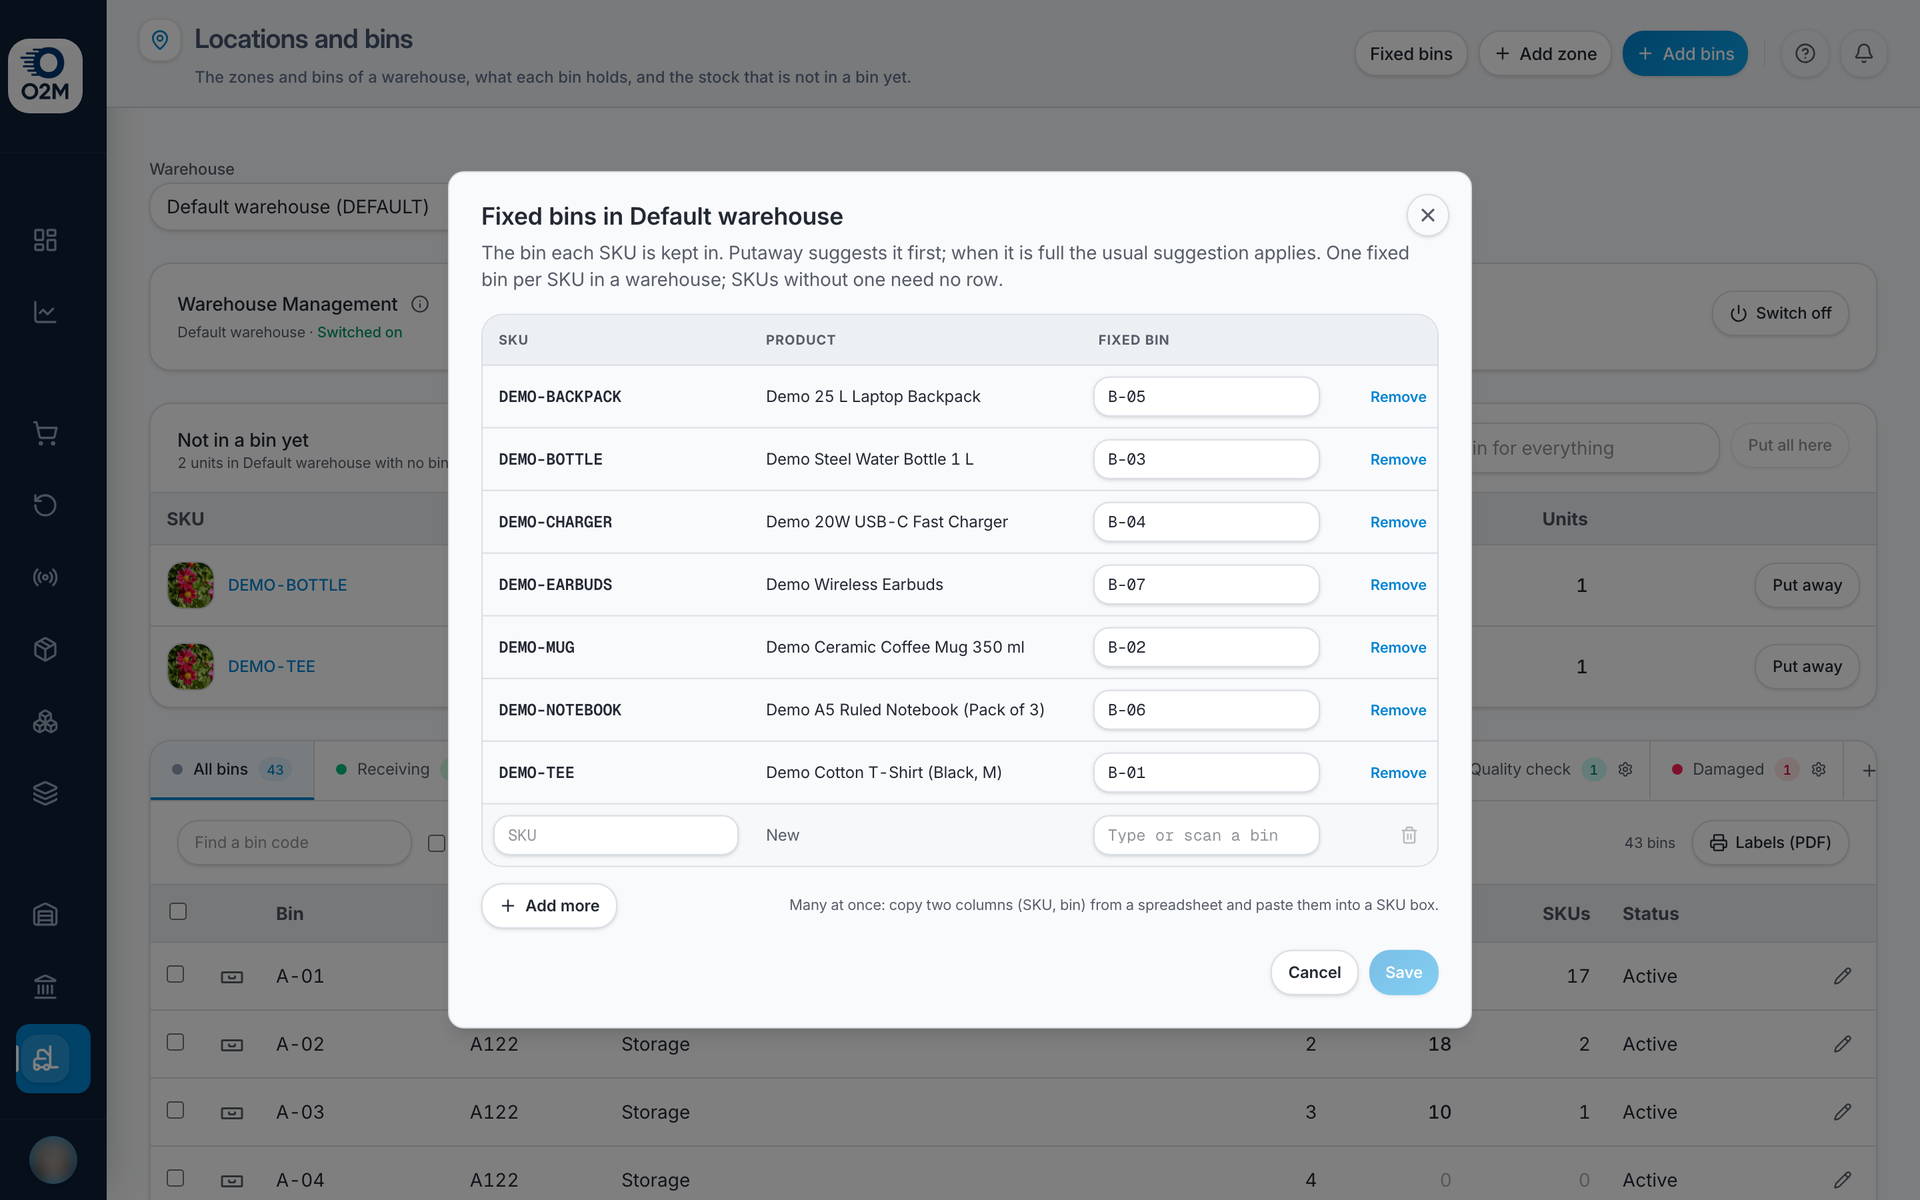The width and height of the screenshot is (1920, 1200).
Task: Edit the DEMO-TEE fixed bin field B-01
Action: coord(1206,773)
